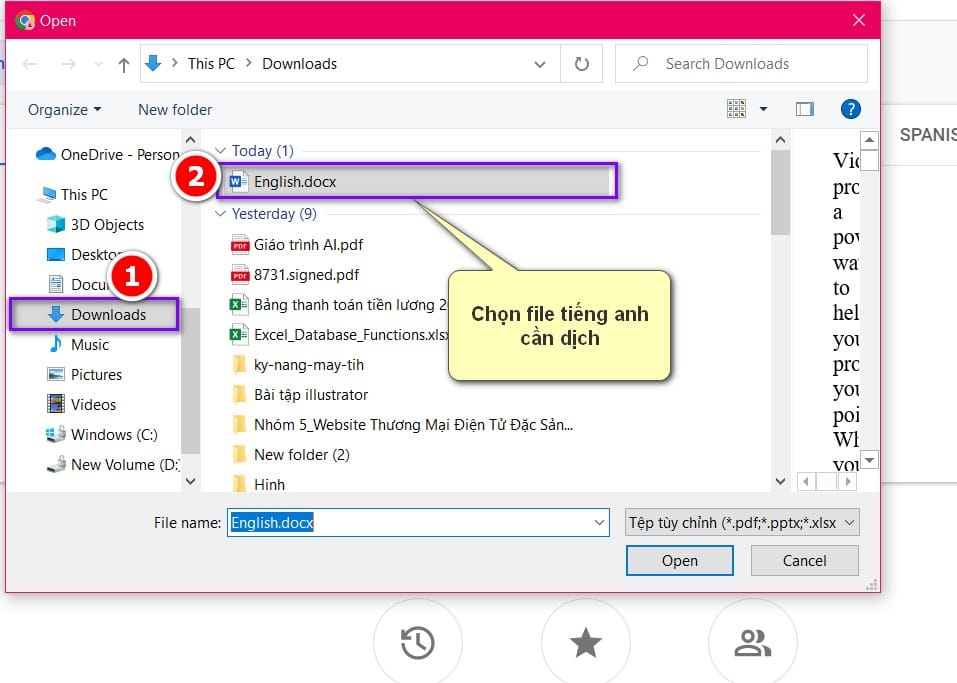Viewport: 957px width, 683px height.
Task: Select Giáo trình AI.pdf
Action: click(x=297, y=245)
